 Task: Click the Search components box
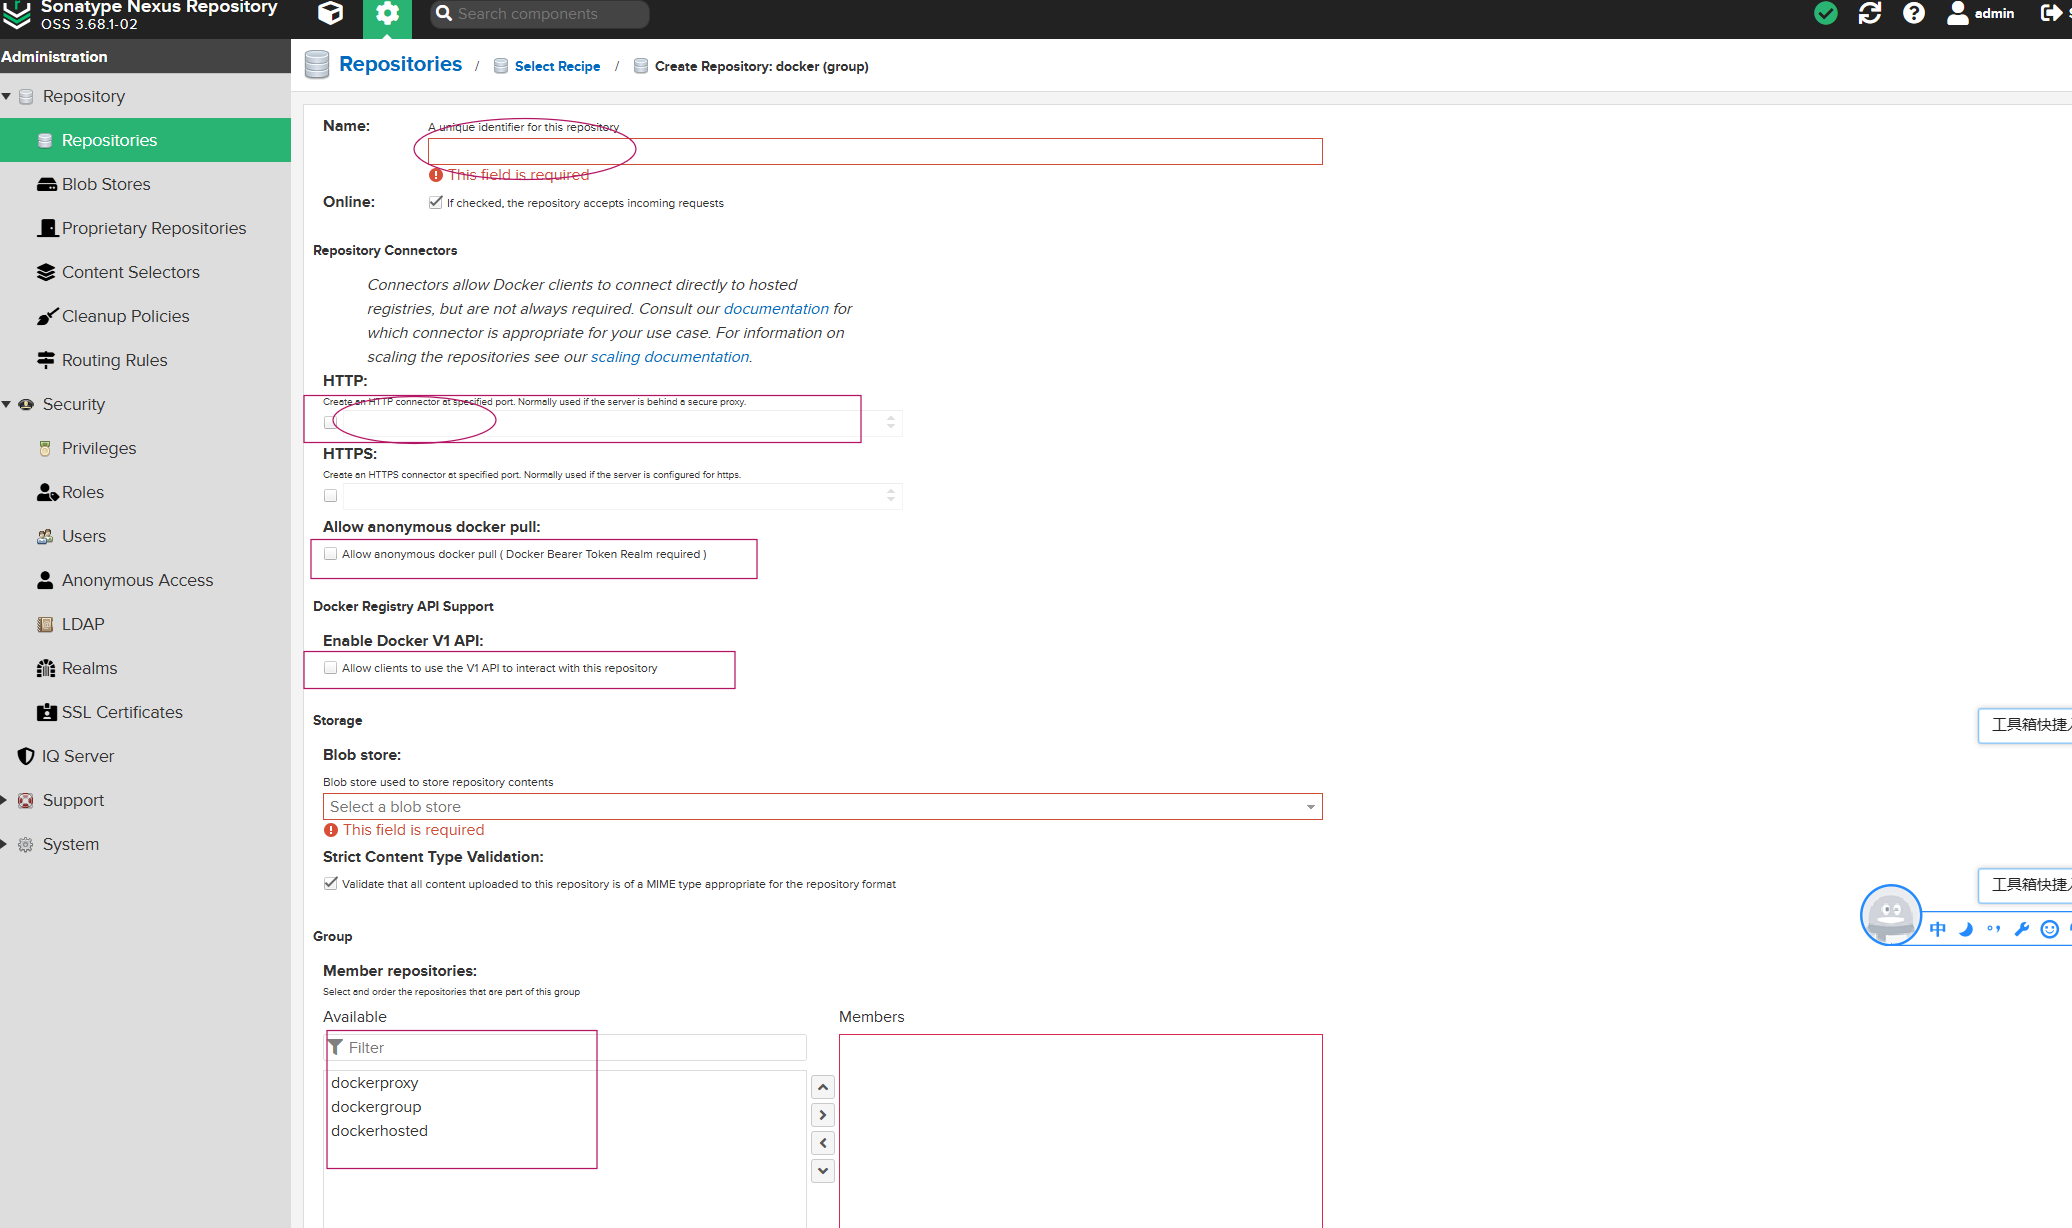540,14
